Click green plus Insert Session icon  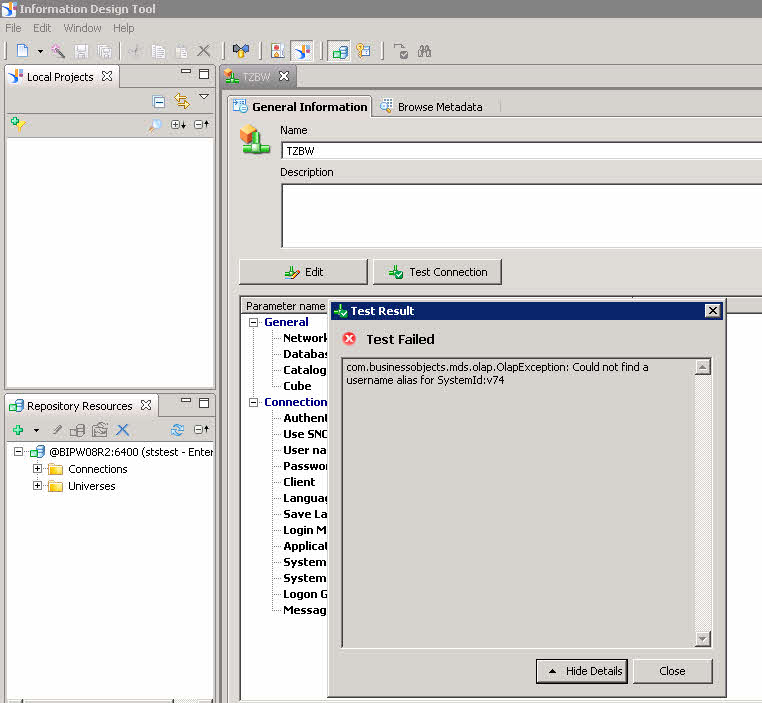click(x=18, y=430)
